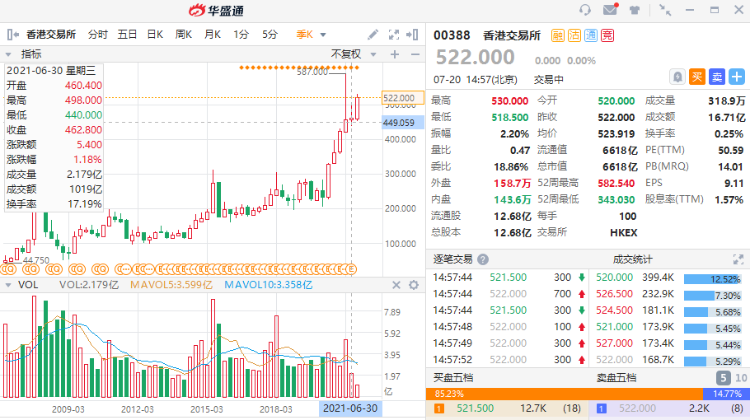Click the MAVOL5 indicator label
Screen dimensions: 750x420
click(171, 285)
